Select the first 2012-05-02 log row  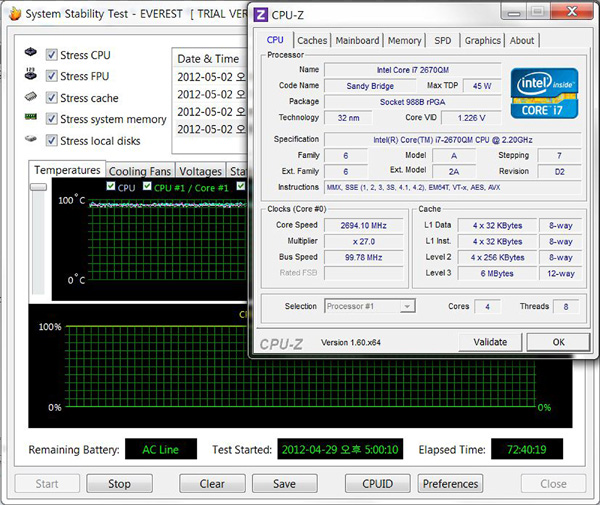pos(210,77)
